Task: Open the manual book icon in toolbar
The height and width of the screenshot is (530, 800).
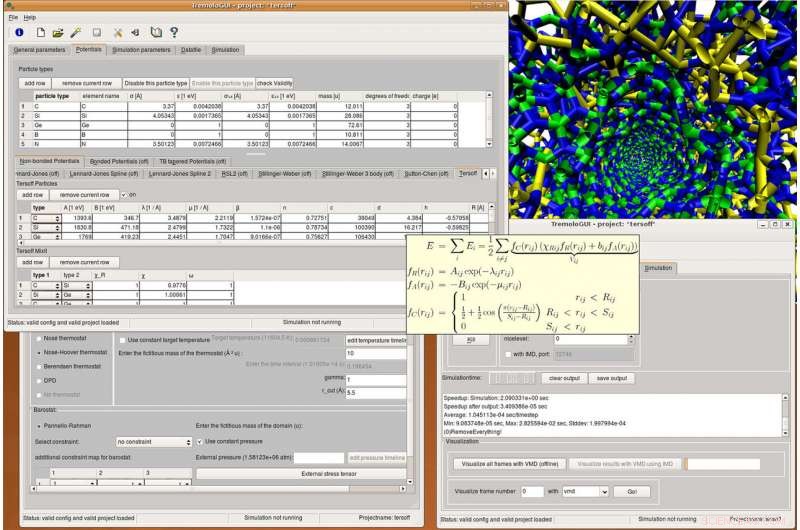Action: click(155, 32)
